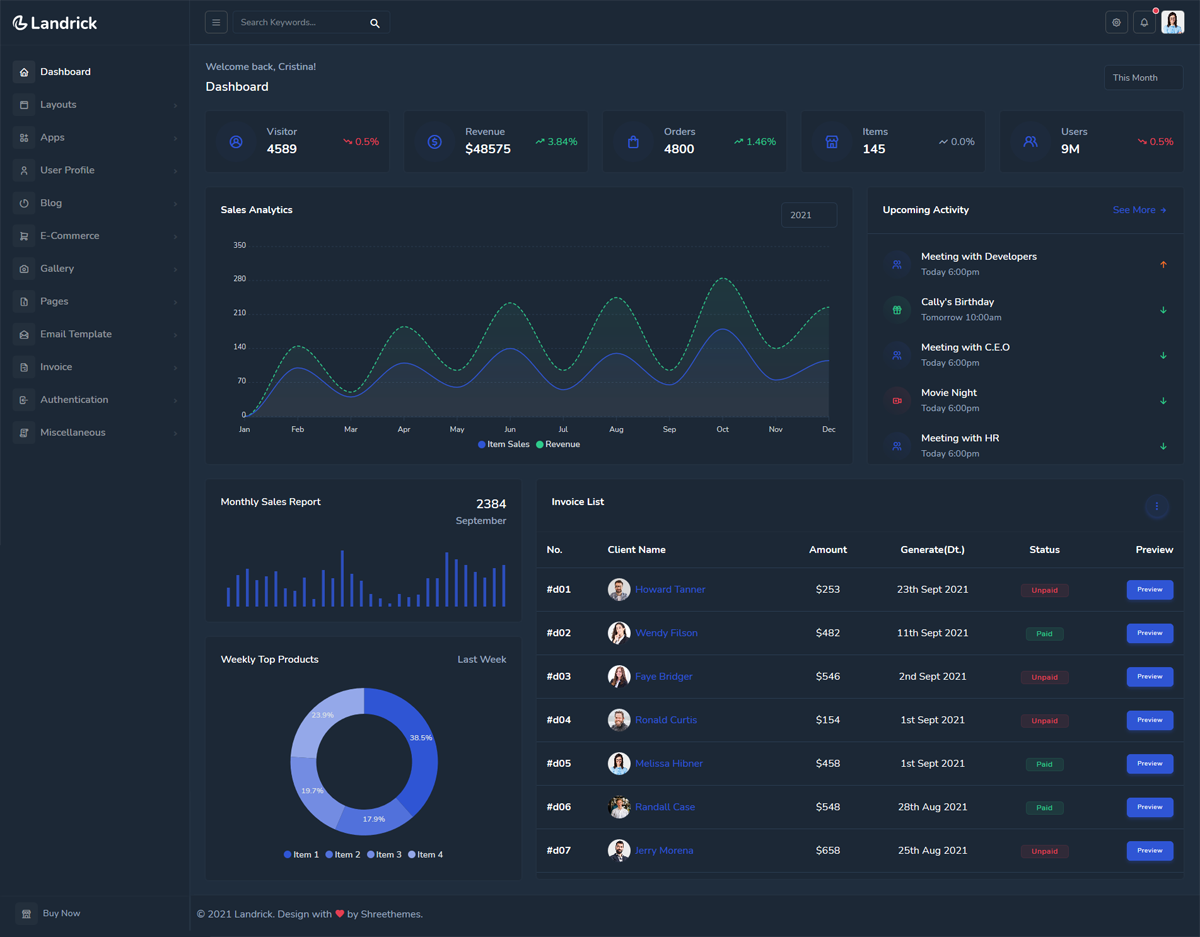Click the Buy Now store icon
Image resolution: width=1200 pixels, height=937 pixels.
[26, 913]
